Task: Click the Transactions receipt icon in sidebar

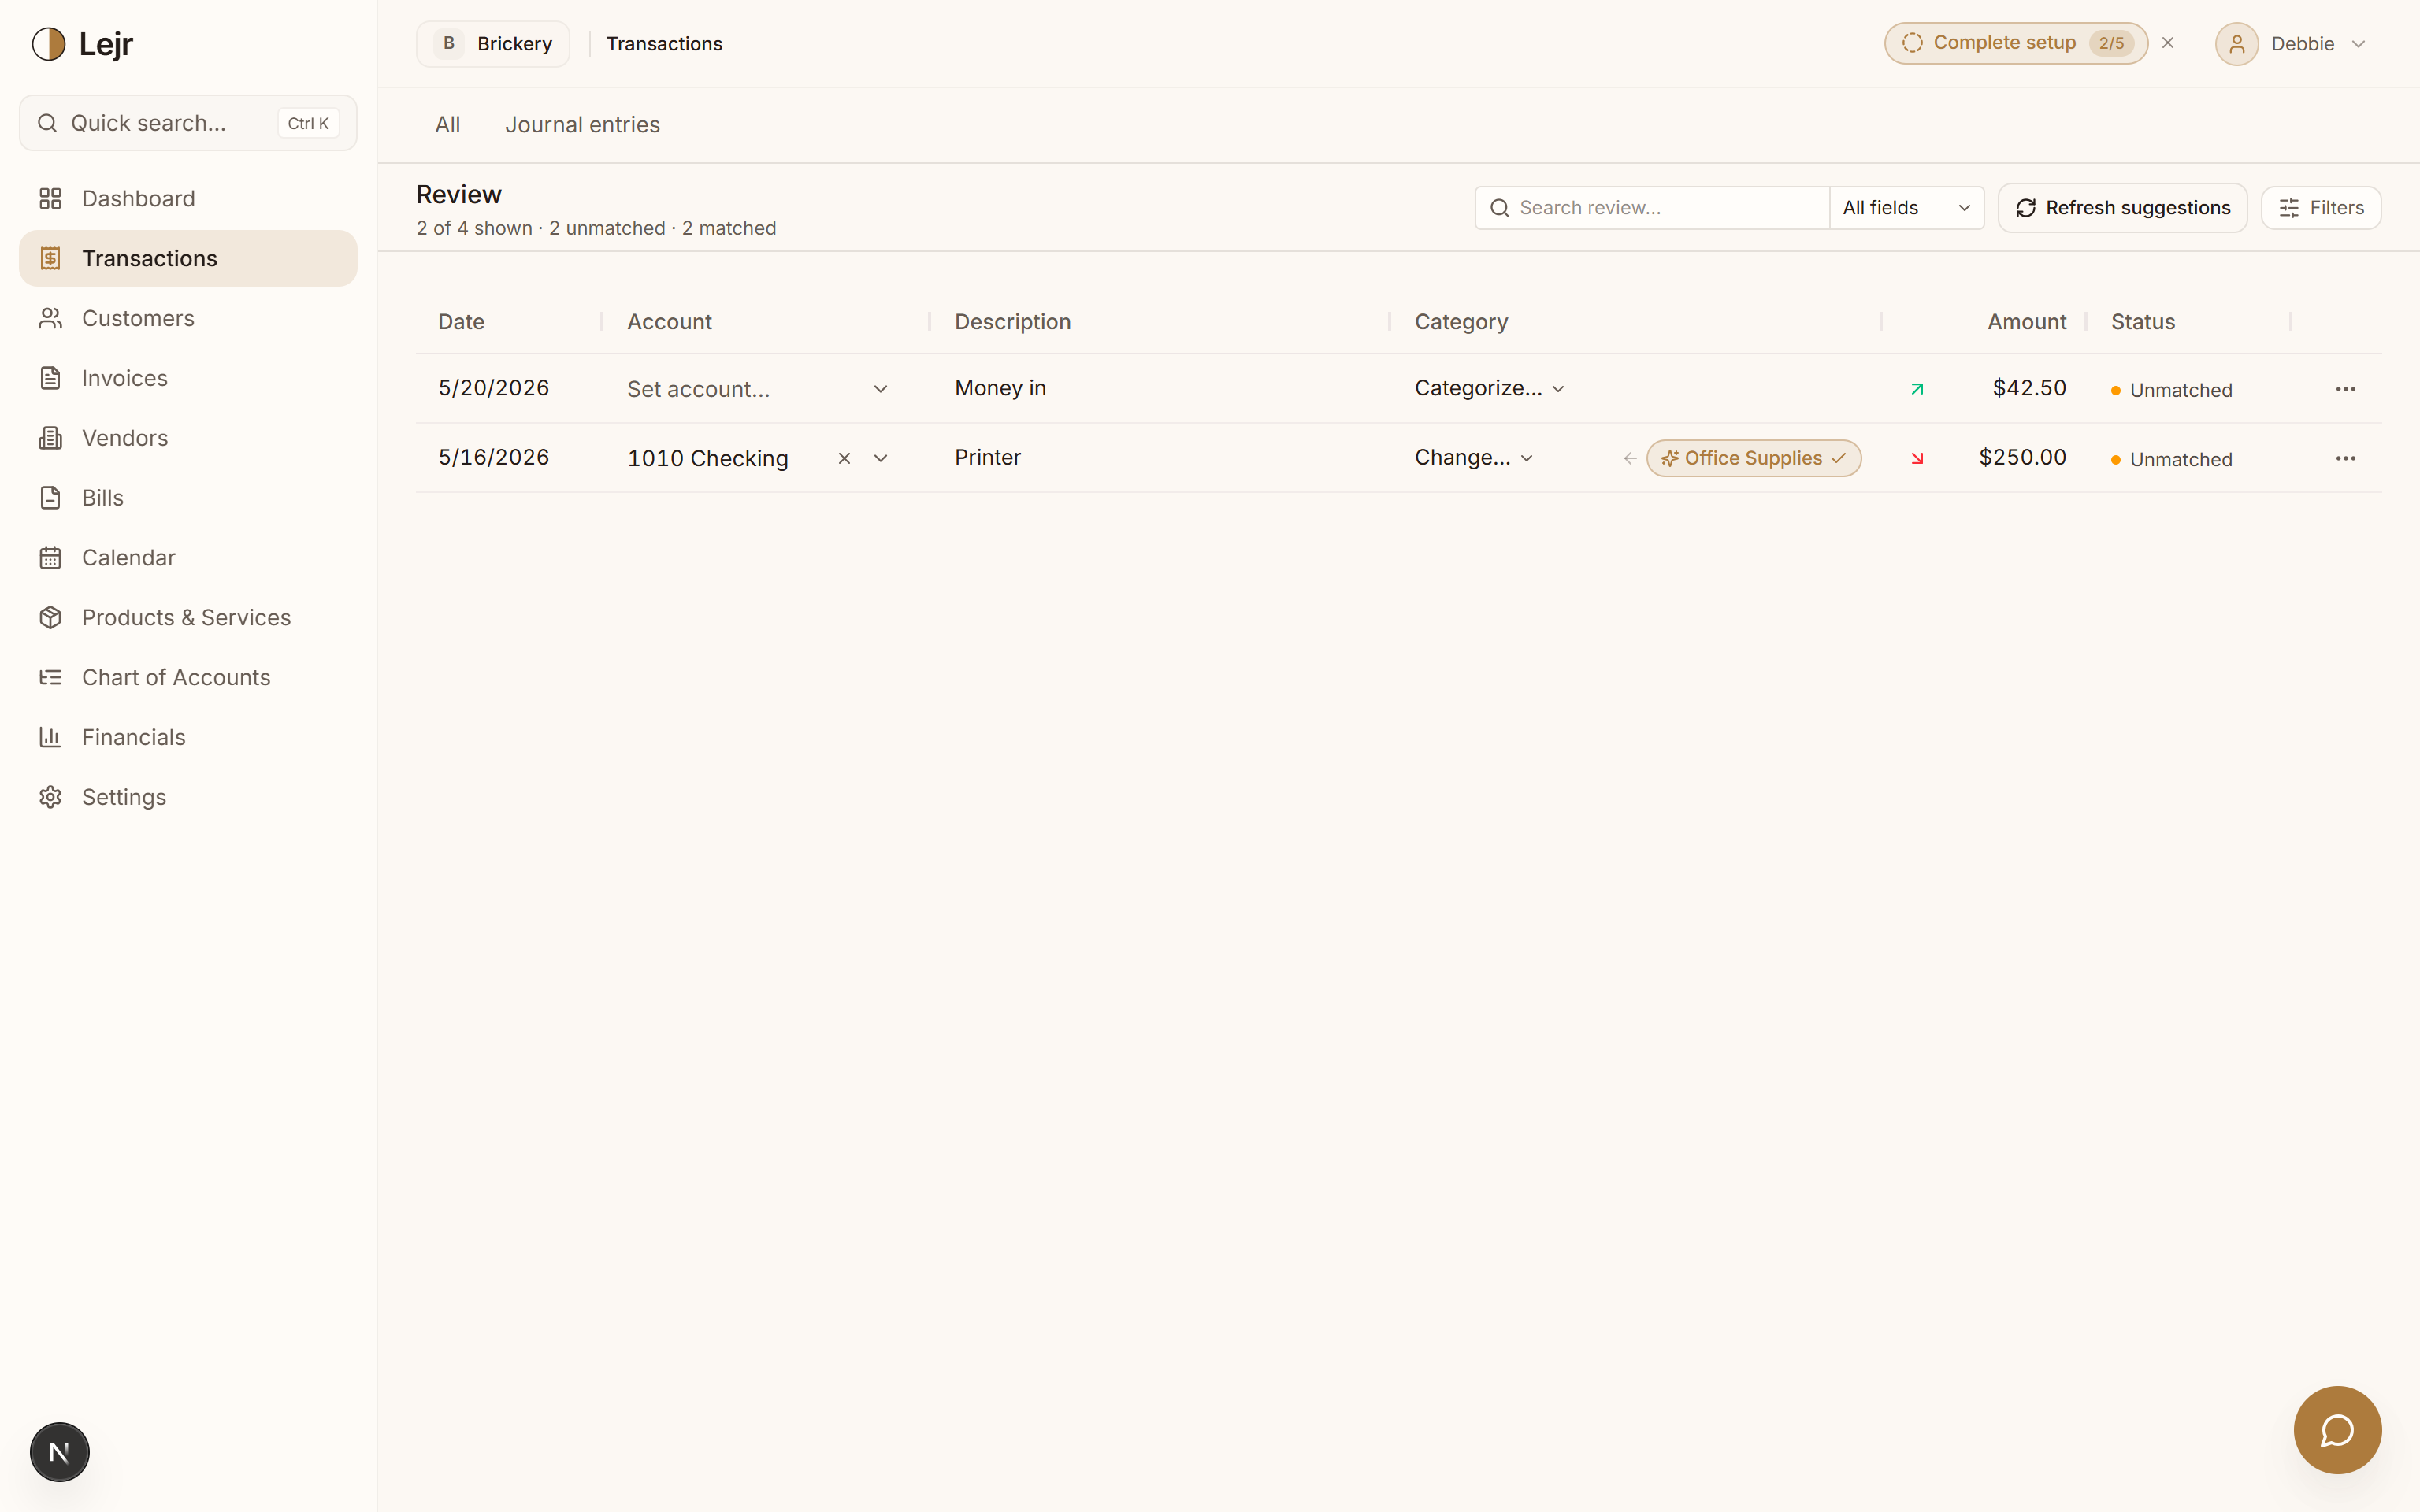Action: tap(50, 258)
